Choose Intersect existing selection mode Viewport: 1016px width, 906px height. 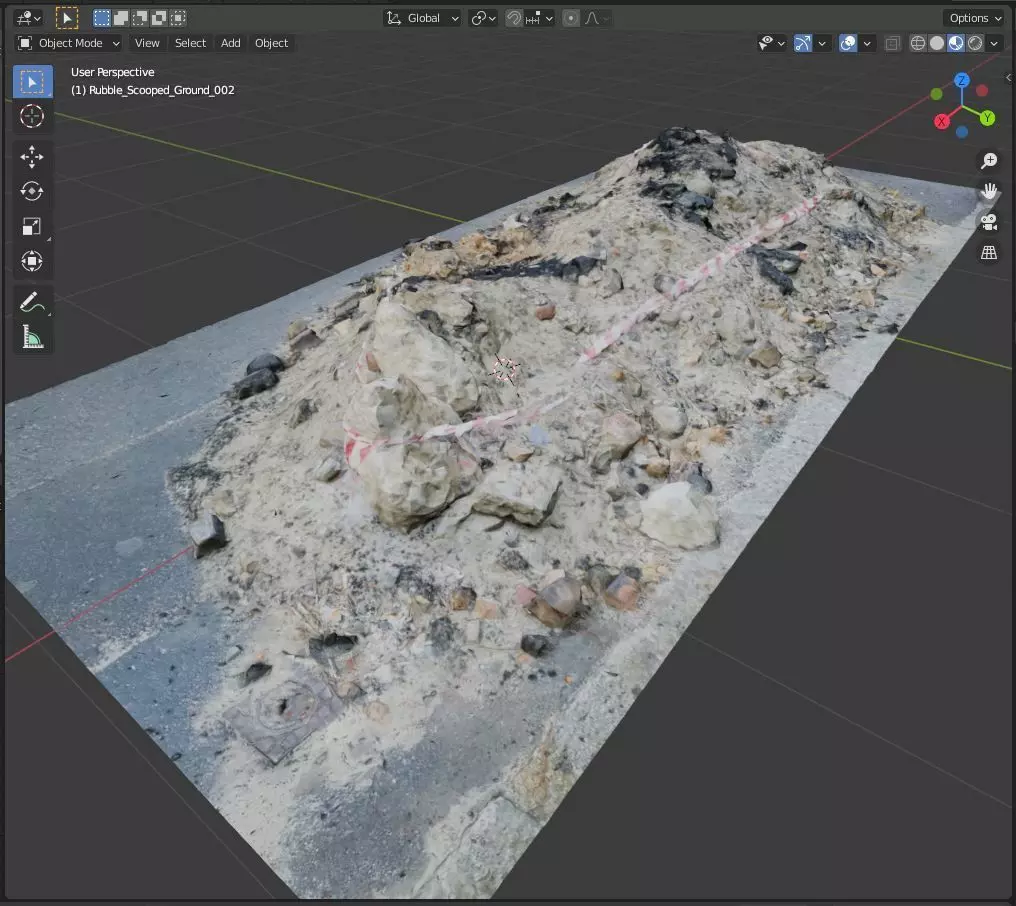(x=178, y=18)
